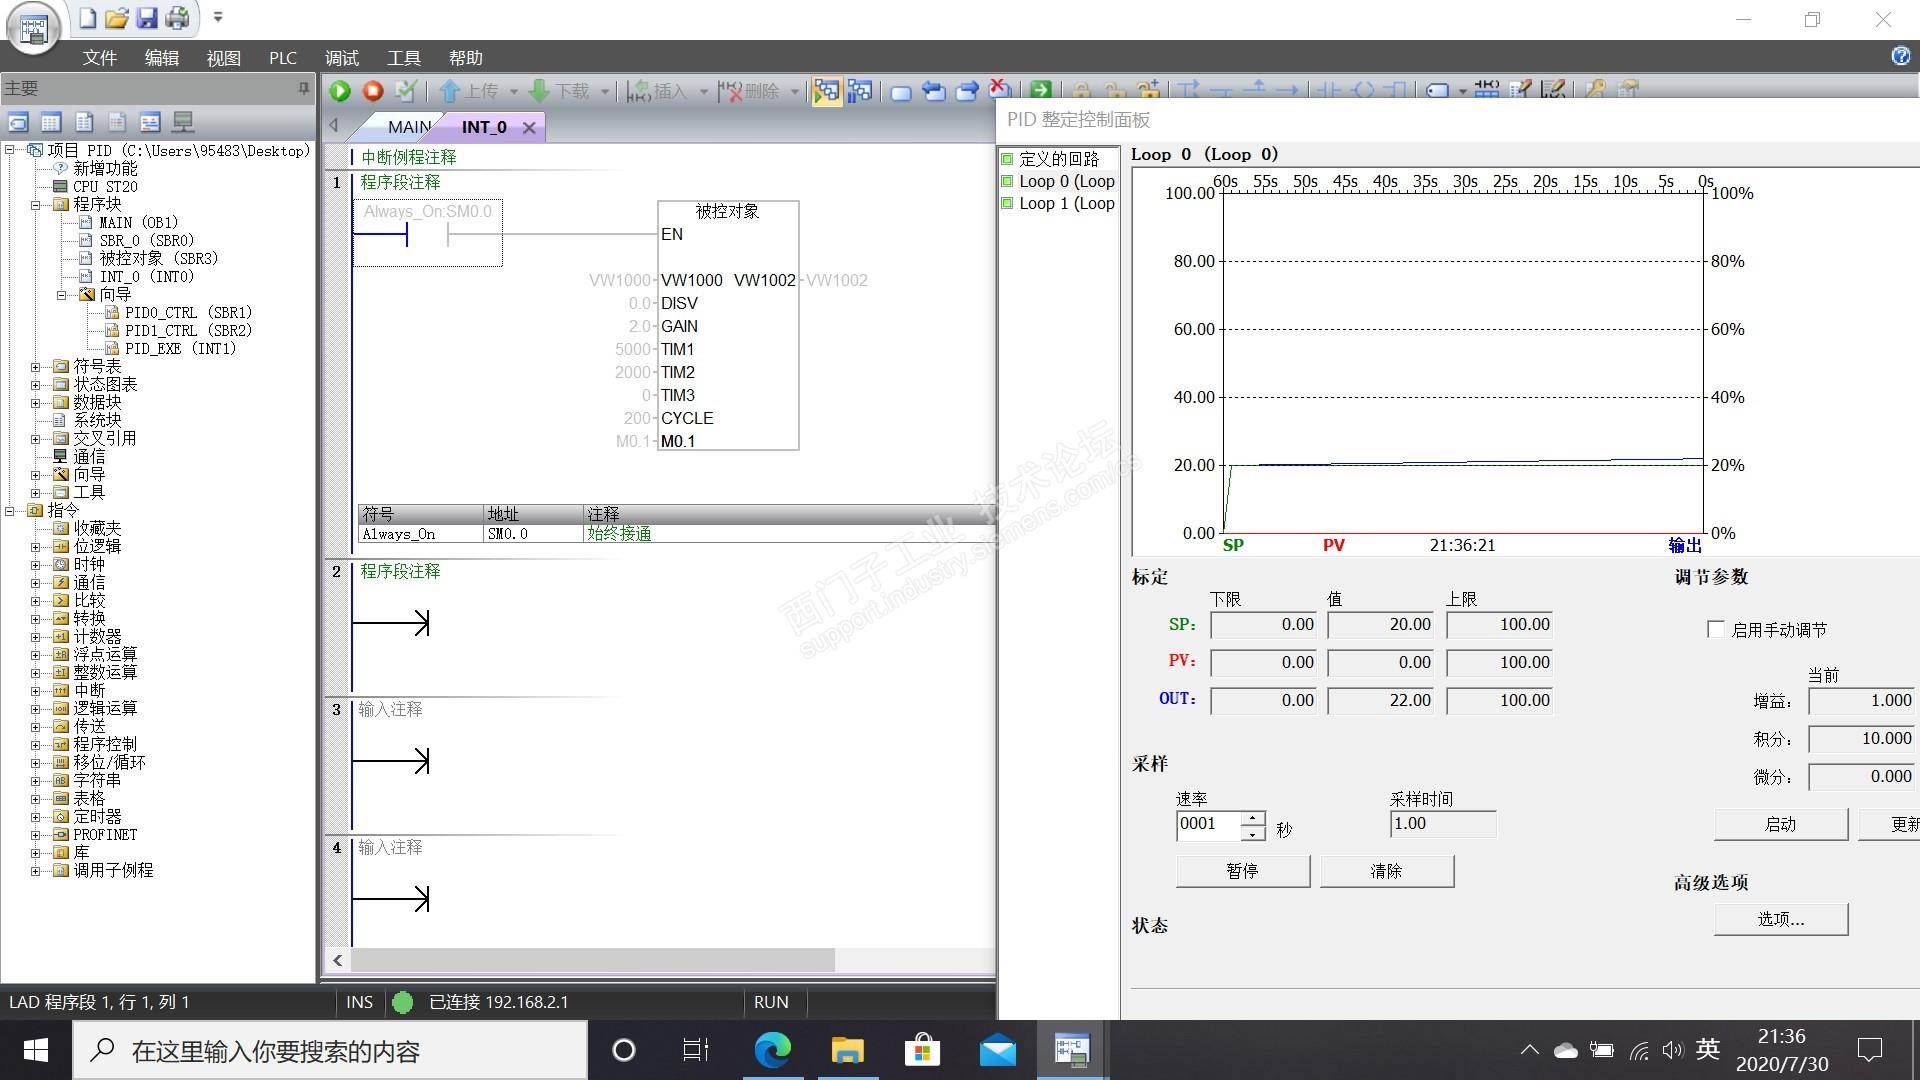The width and height of the screenshot is (1920, 1080).
Task: Click the 选项... advanced options button
Action: click(1780, 919)
